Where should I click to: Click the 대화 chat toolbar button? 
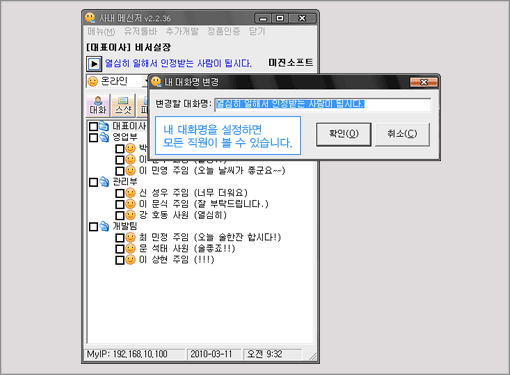click(98, 105)
